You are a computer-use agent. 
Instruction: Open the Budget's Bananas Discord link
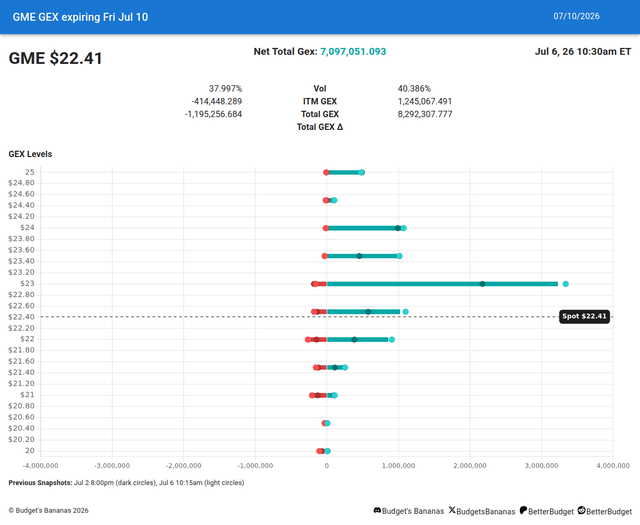click(x=413, y=511)
